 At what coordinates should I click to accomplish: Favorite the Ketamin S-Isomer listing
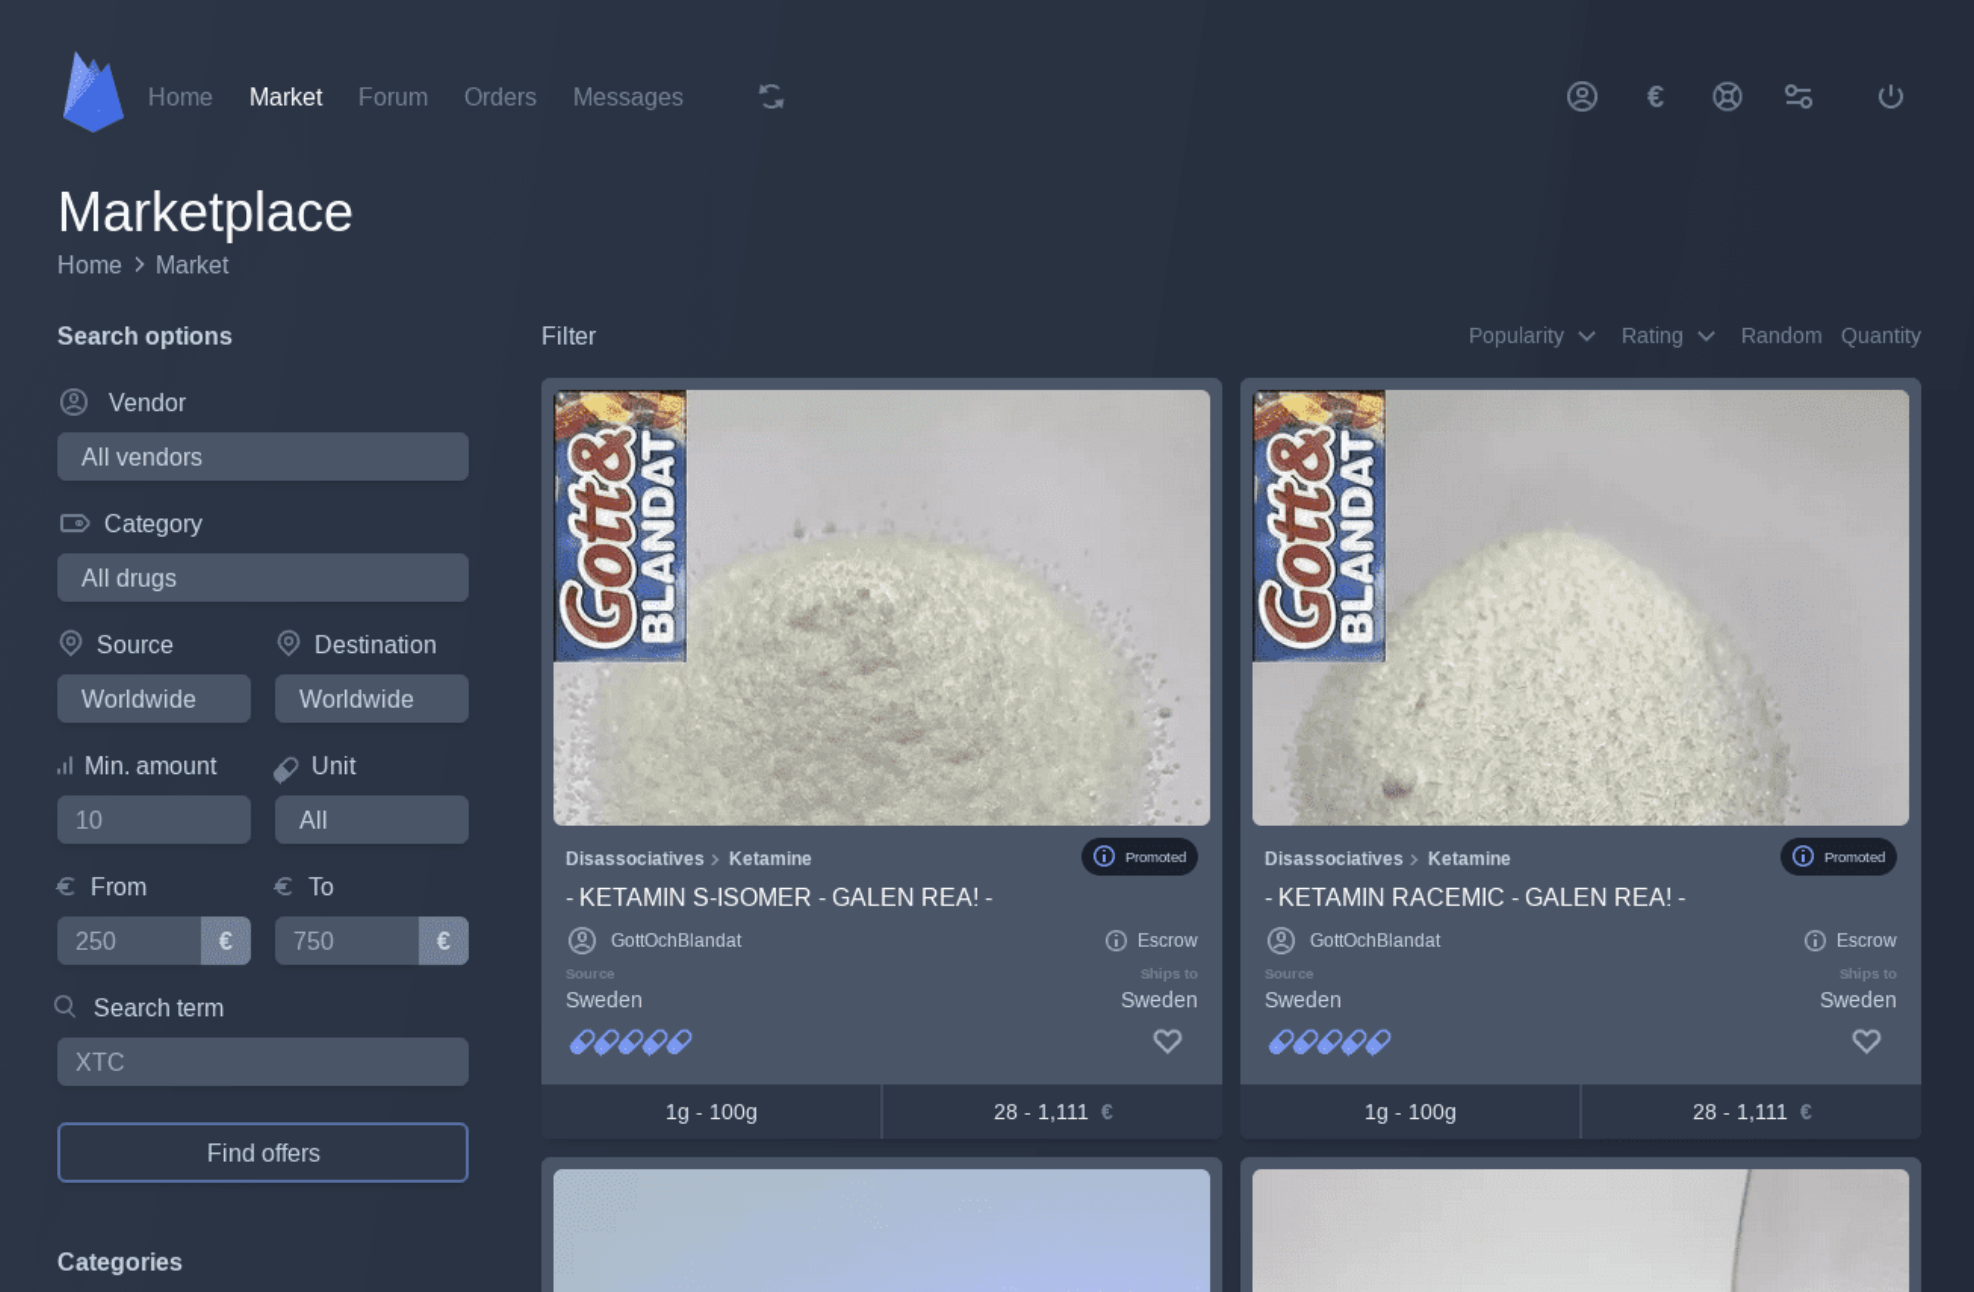1167,1041
